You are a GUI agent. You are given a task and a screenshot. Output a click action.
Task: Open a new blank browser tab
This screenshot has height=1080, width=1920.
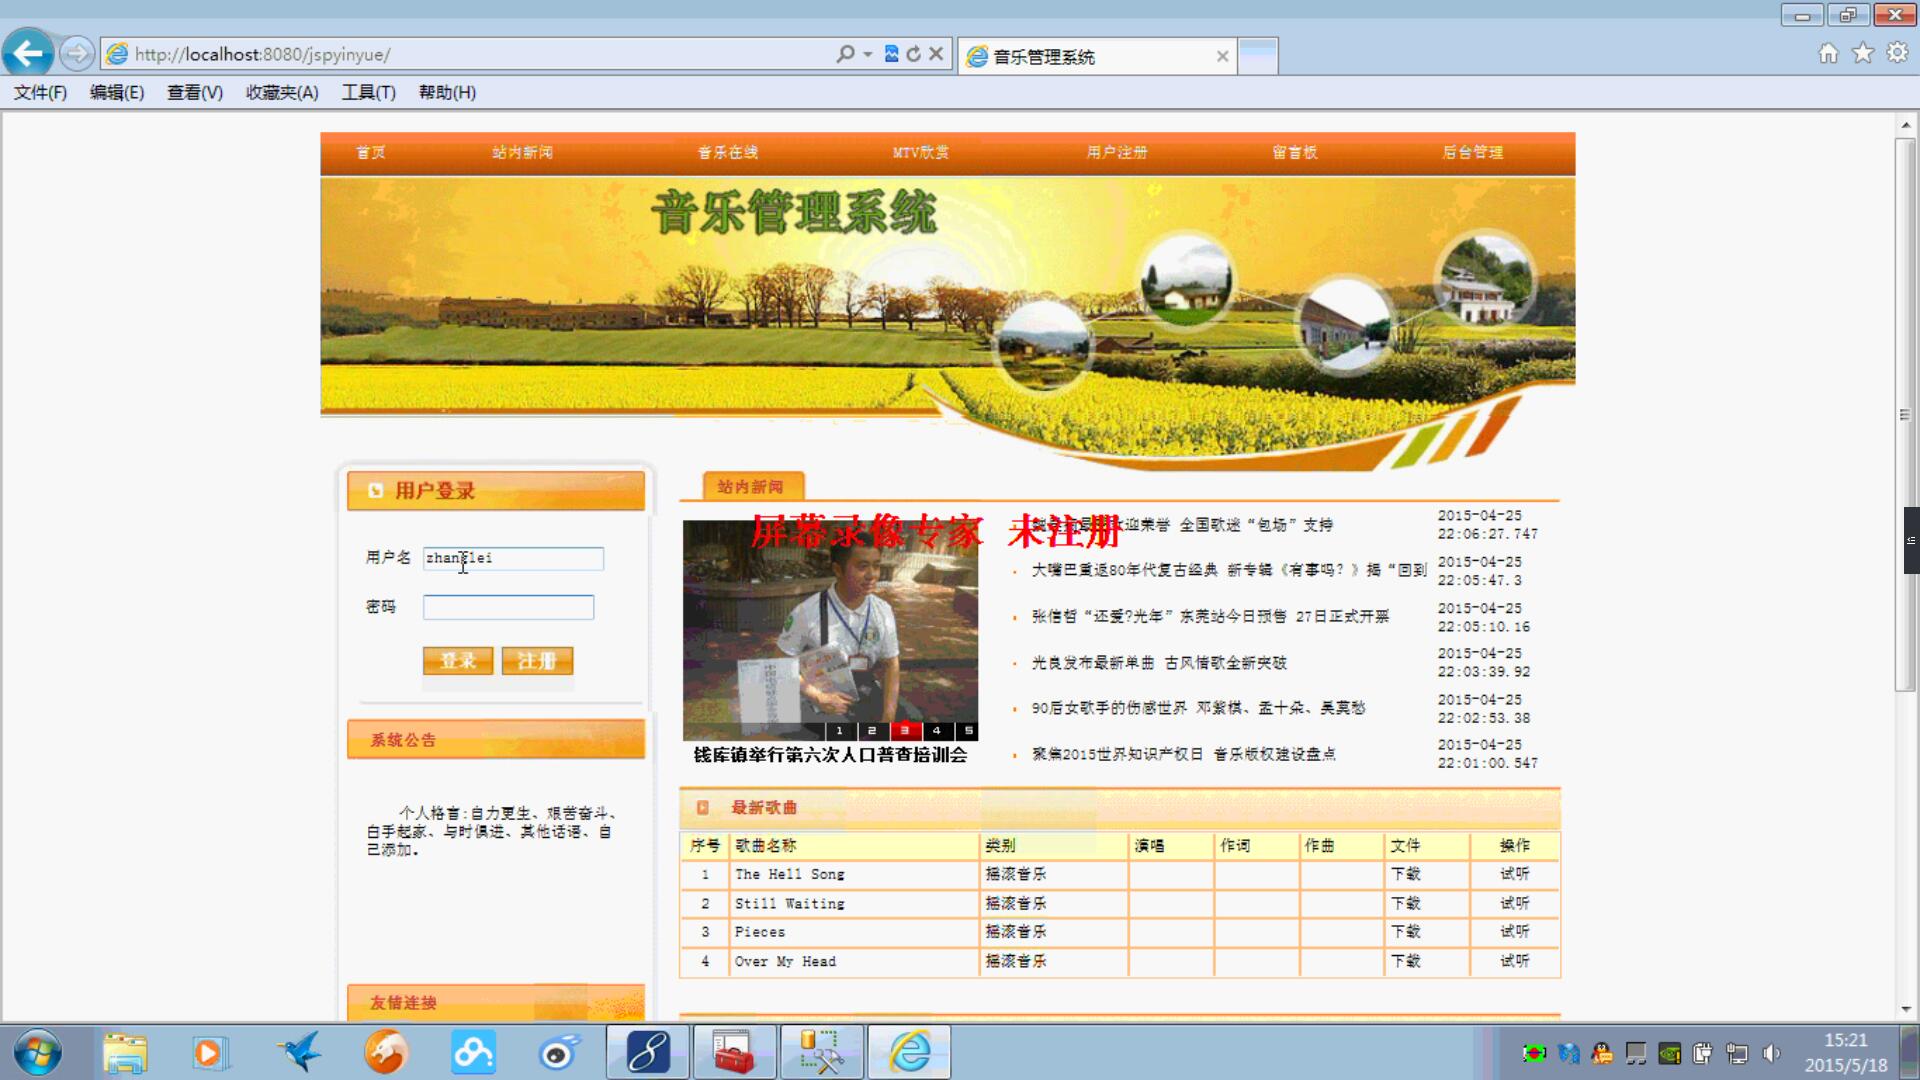[x=1258, y=56]
